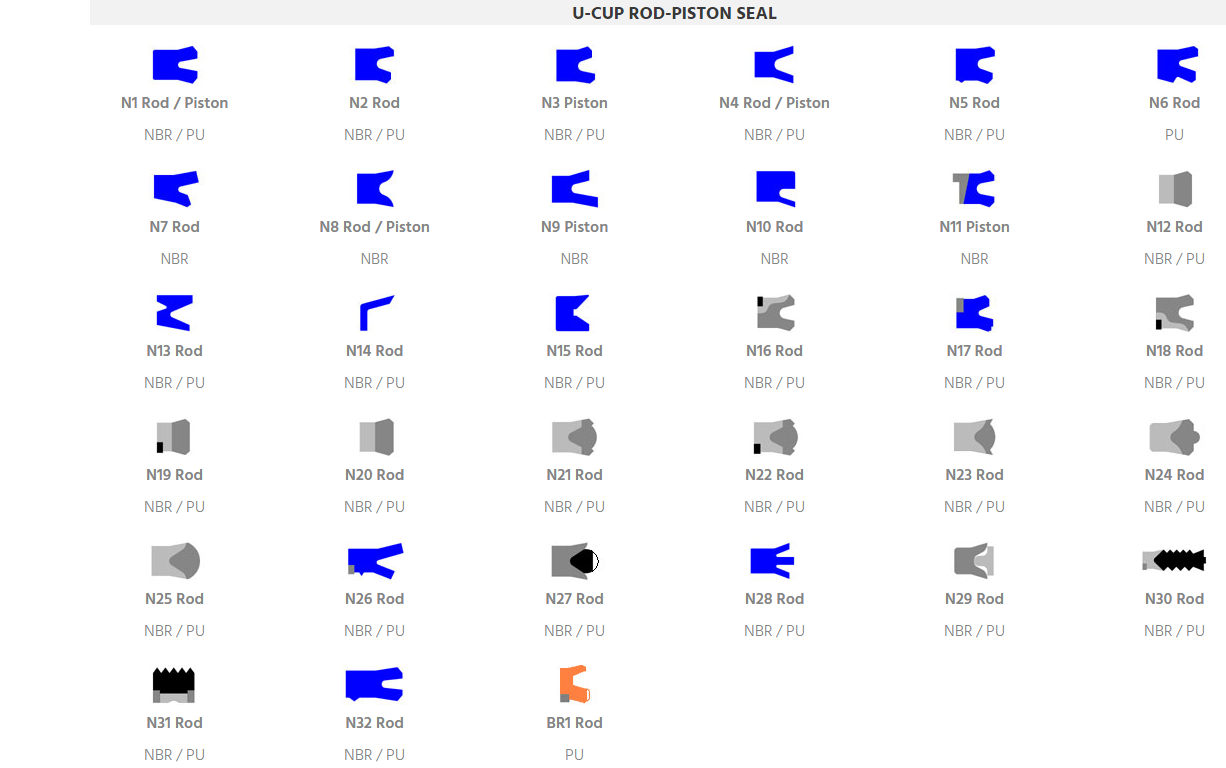Select the N16 Rod grey seal icon
The height and width of the screenshot is (768, 1226).
775,313
